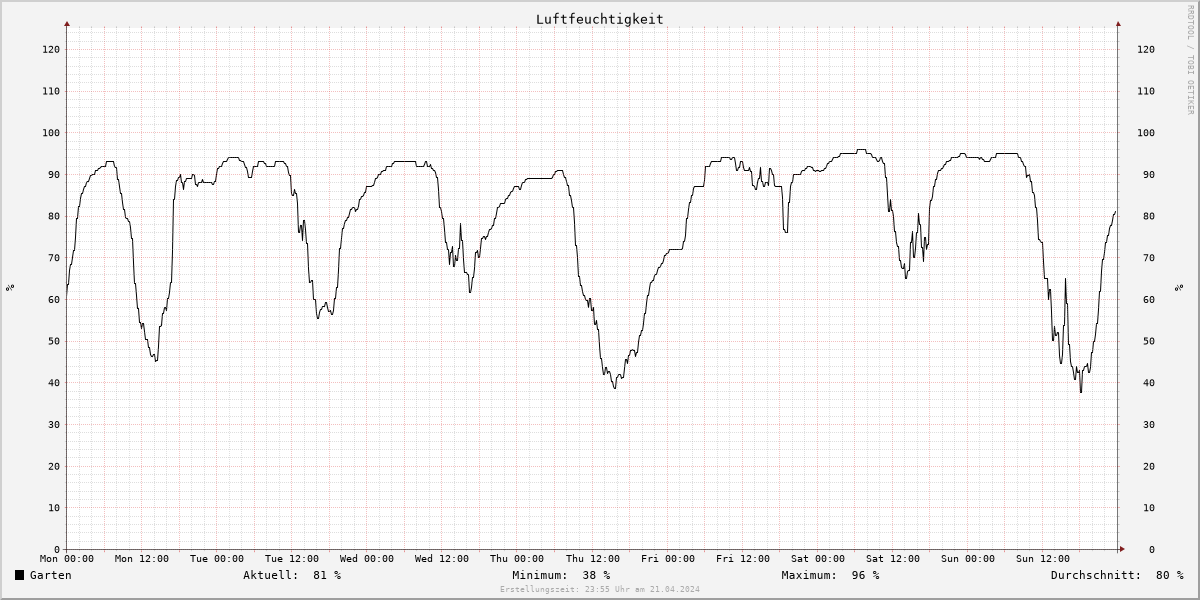Click the Sat 00:00 time axis label
This screenshot has height=600, width=1200.
click(817, 559)
